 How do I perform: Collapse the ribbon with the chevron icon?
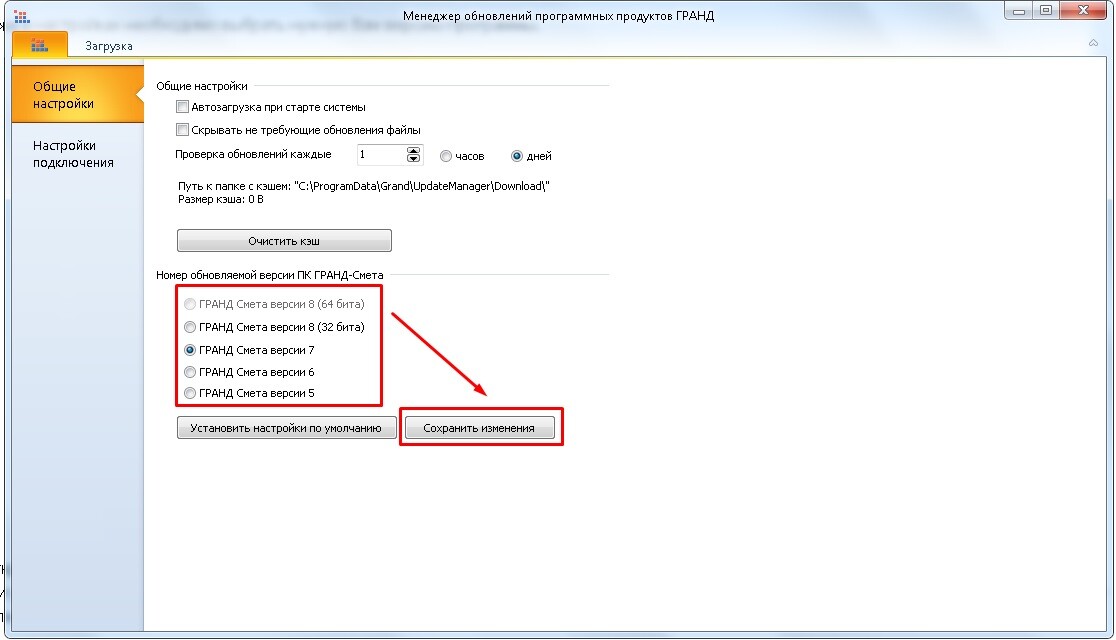[x=1093, y=43]
